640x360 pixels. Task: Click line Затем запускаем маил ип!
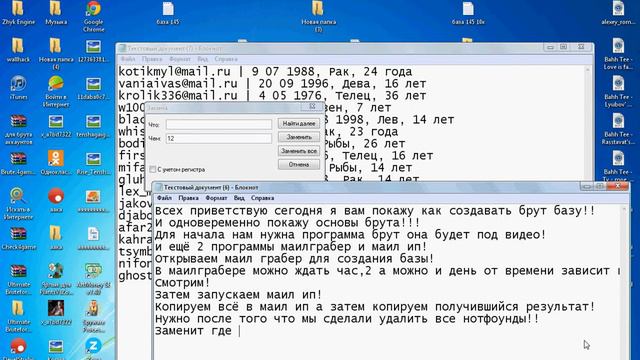238,295
